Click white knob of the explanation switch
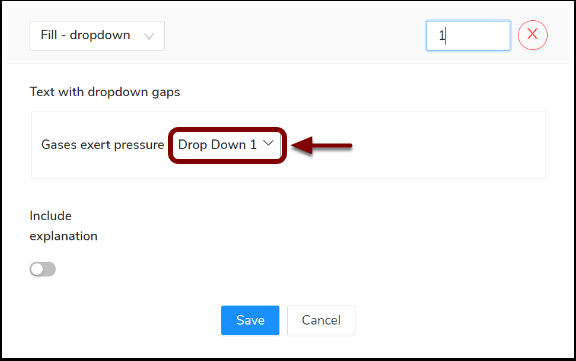This screenshot has width=576, height=361. pyautogui.click(x=37, y=269)
